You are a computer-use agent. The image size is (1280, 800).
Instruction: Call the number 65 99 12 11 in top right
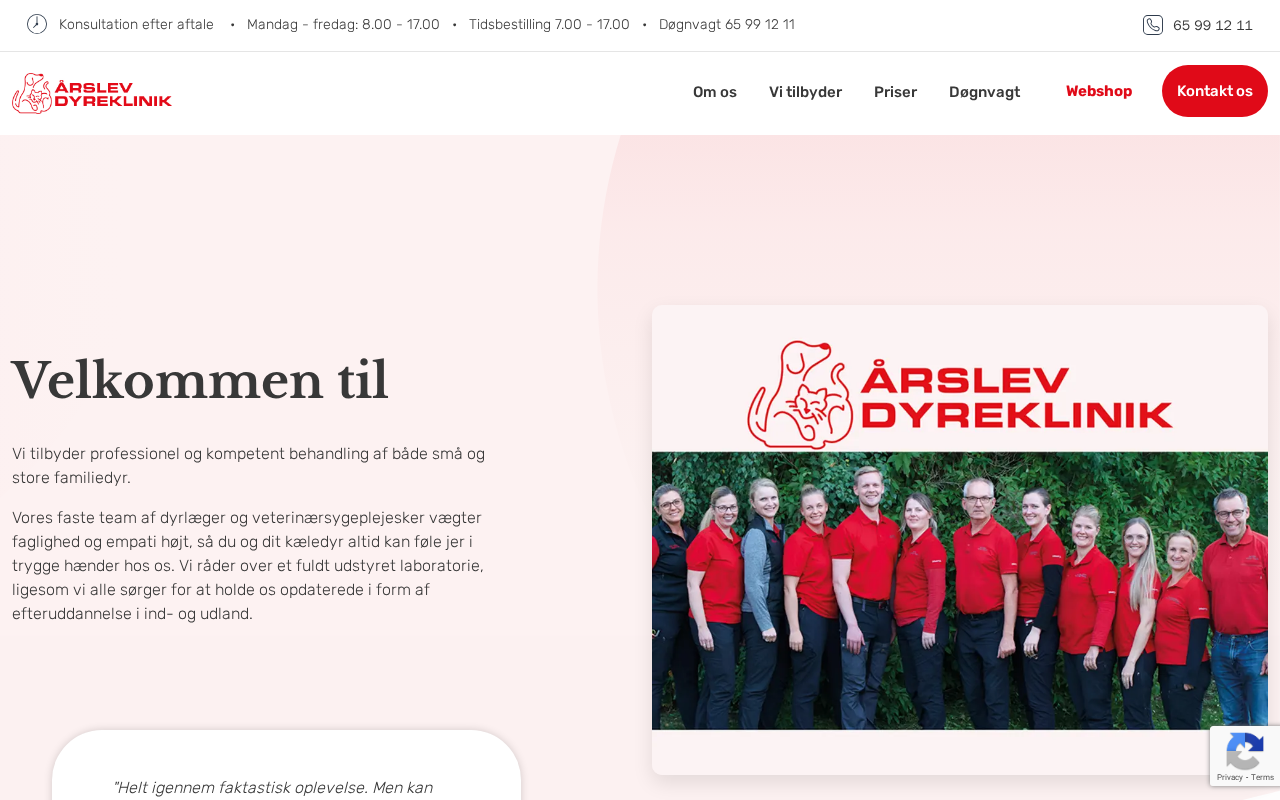(x=1213, y=25)
